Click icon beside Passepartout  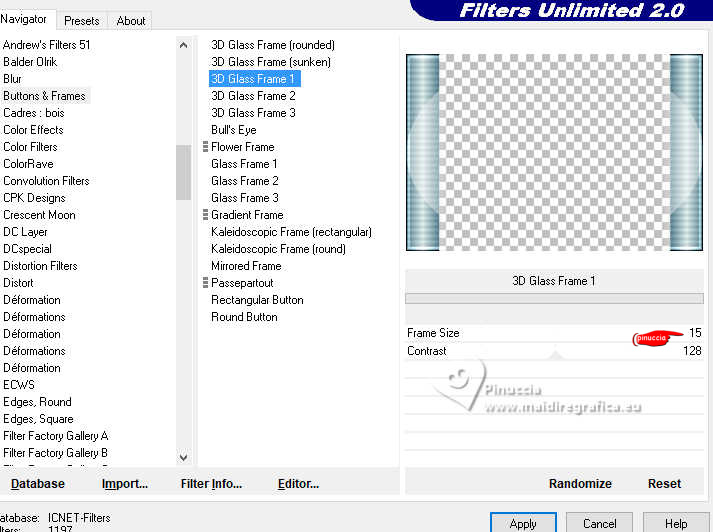[206, 283]
